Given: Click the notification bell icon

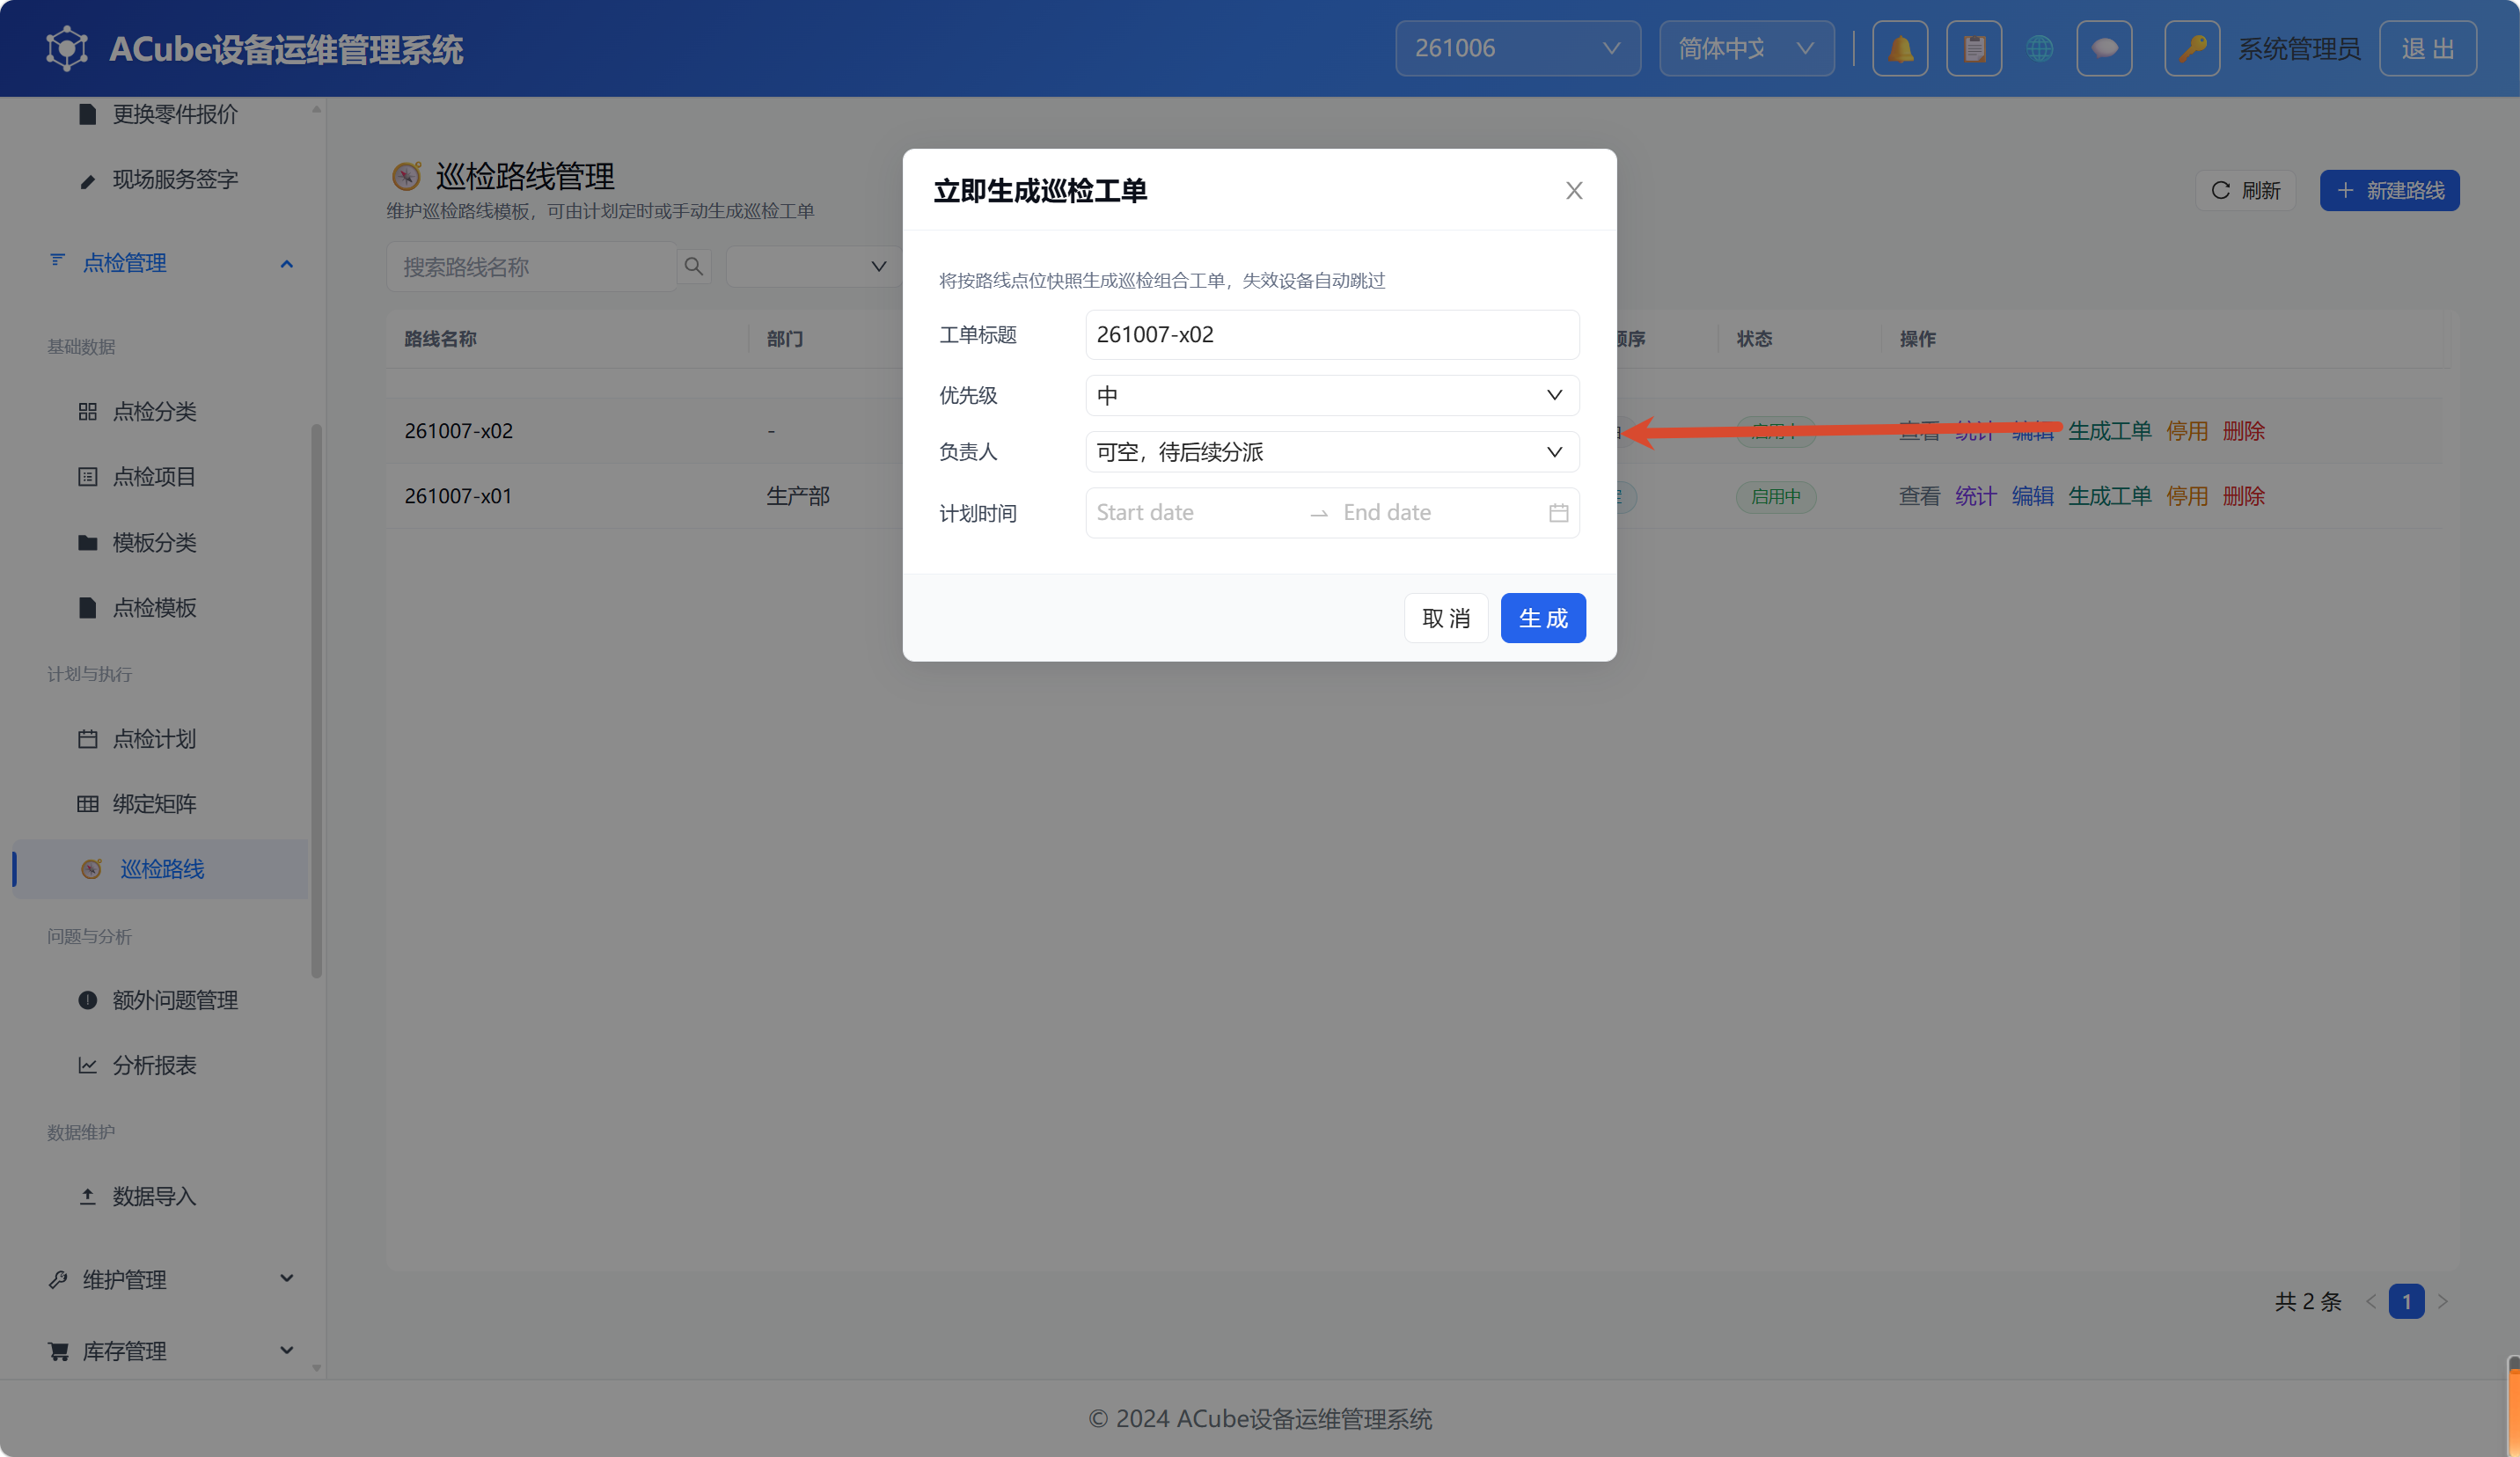Looking at the screenshot, I should click(x=1900, y=48).
